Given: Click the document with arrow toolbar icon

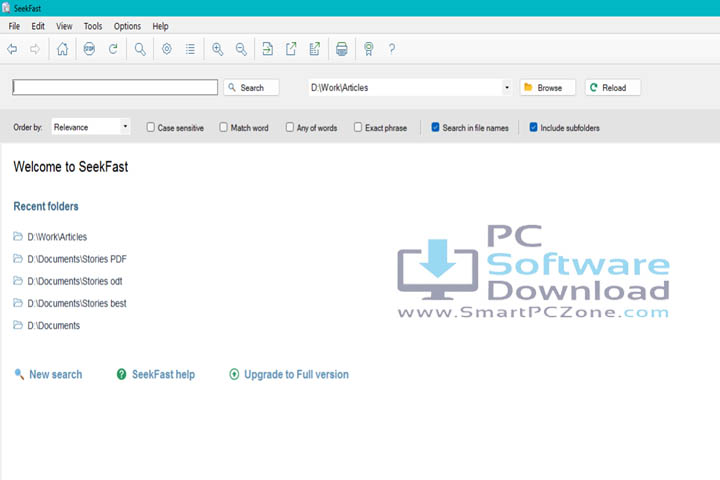Looking at the screenshot, I should point(267,49).
